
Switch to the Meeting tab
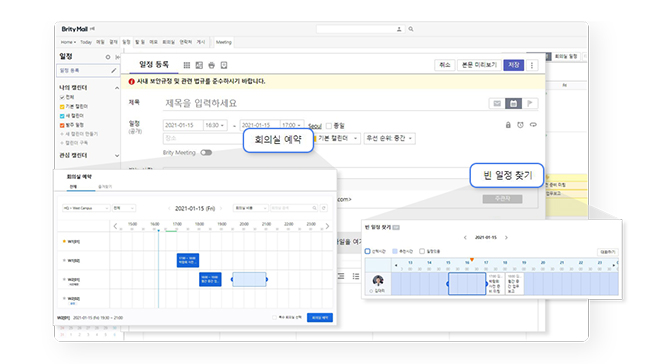[224, 42]
